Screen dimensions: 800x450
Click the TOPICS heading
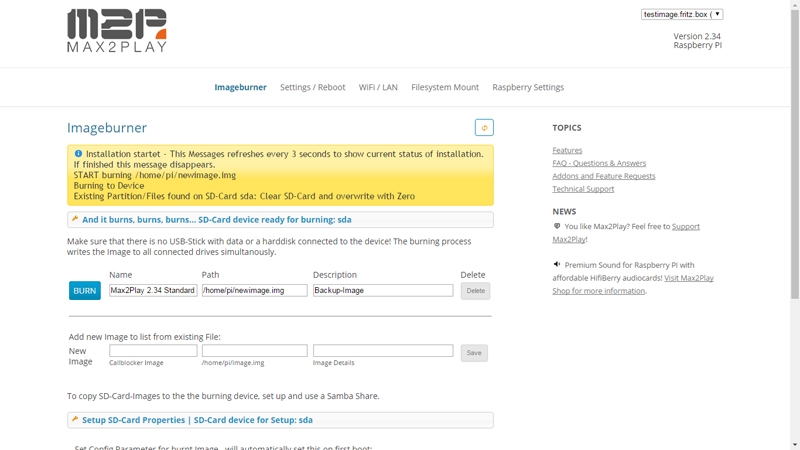(x=566, y=128)
